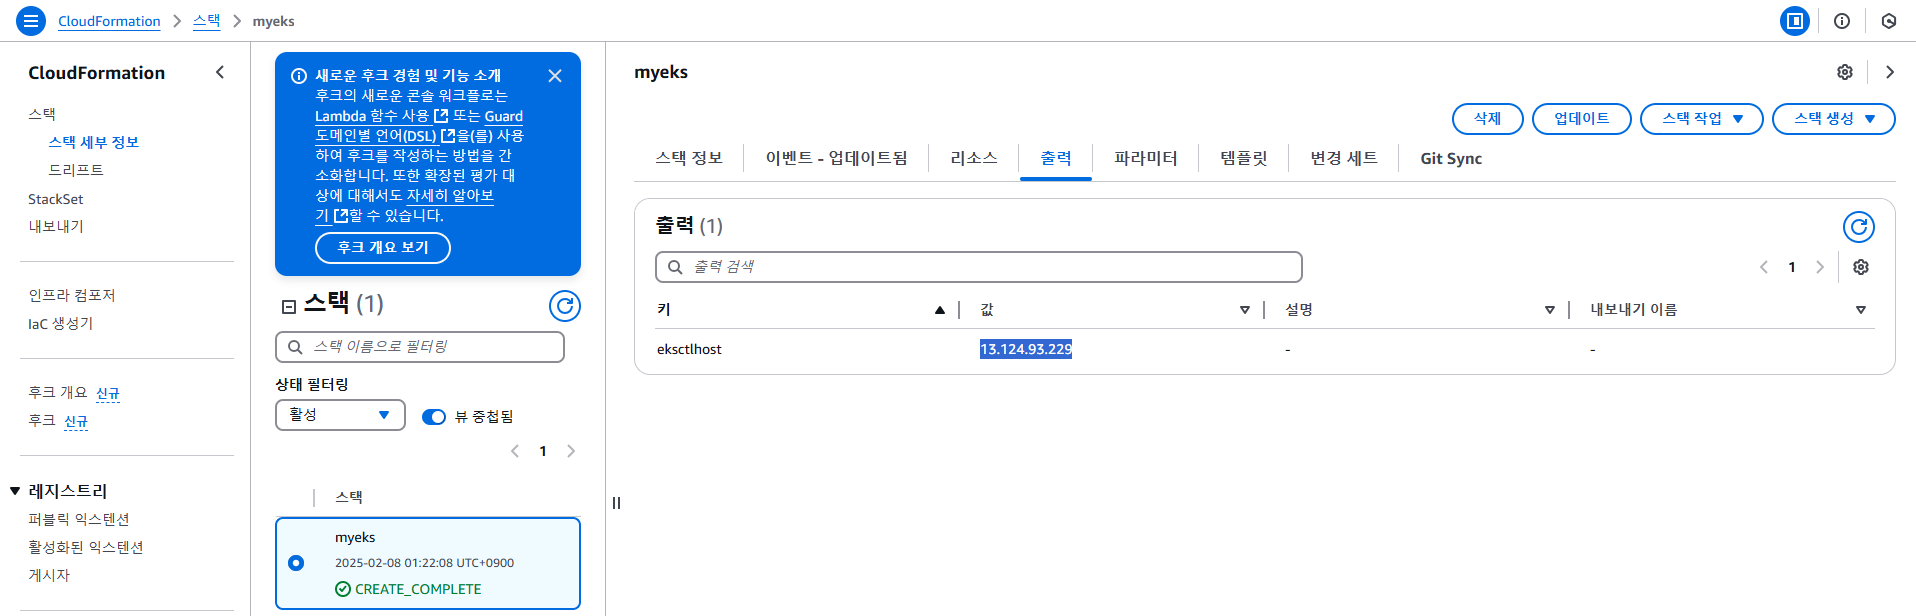Focus the outputs search field

978,267
